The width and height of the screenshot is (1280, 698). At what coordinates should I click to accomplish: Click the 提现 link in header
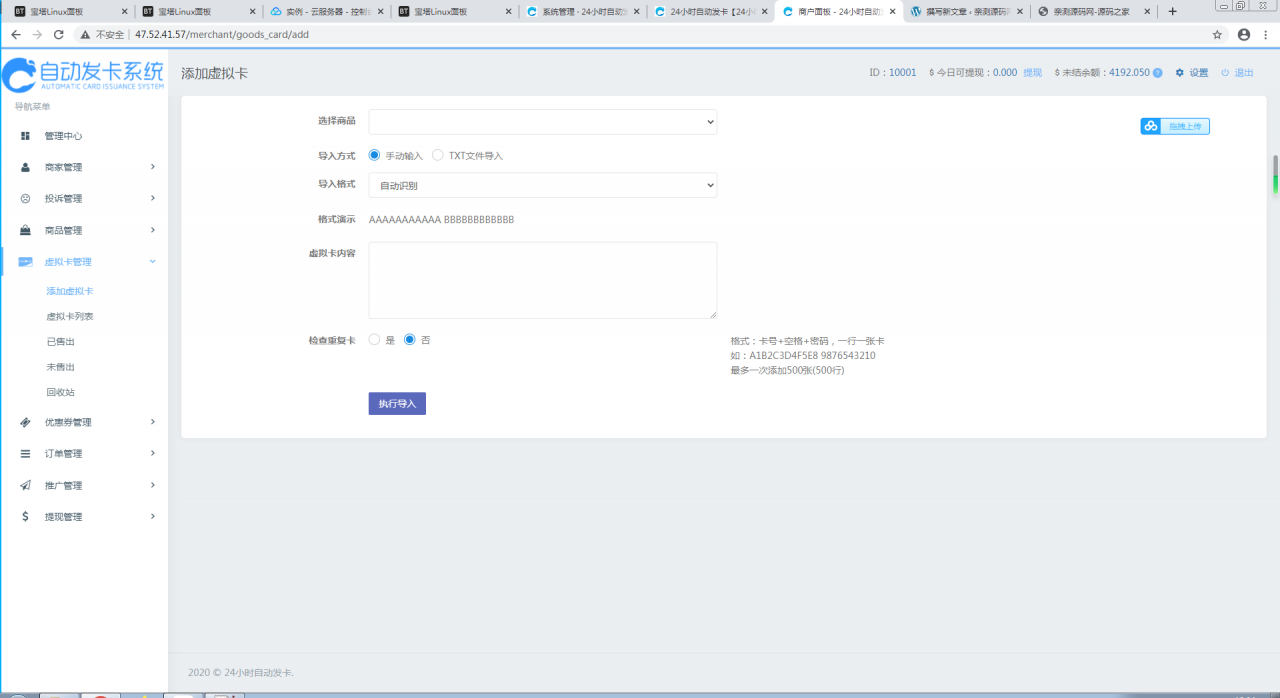tap(1032, 73)
